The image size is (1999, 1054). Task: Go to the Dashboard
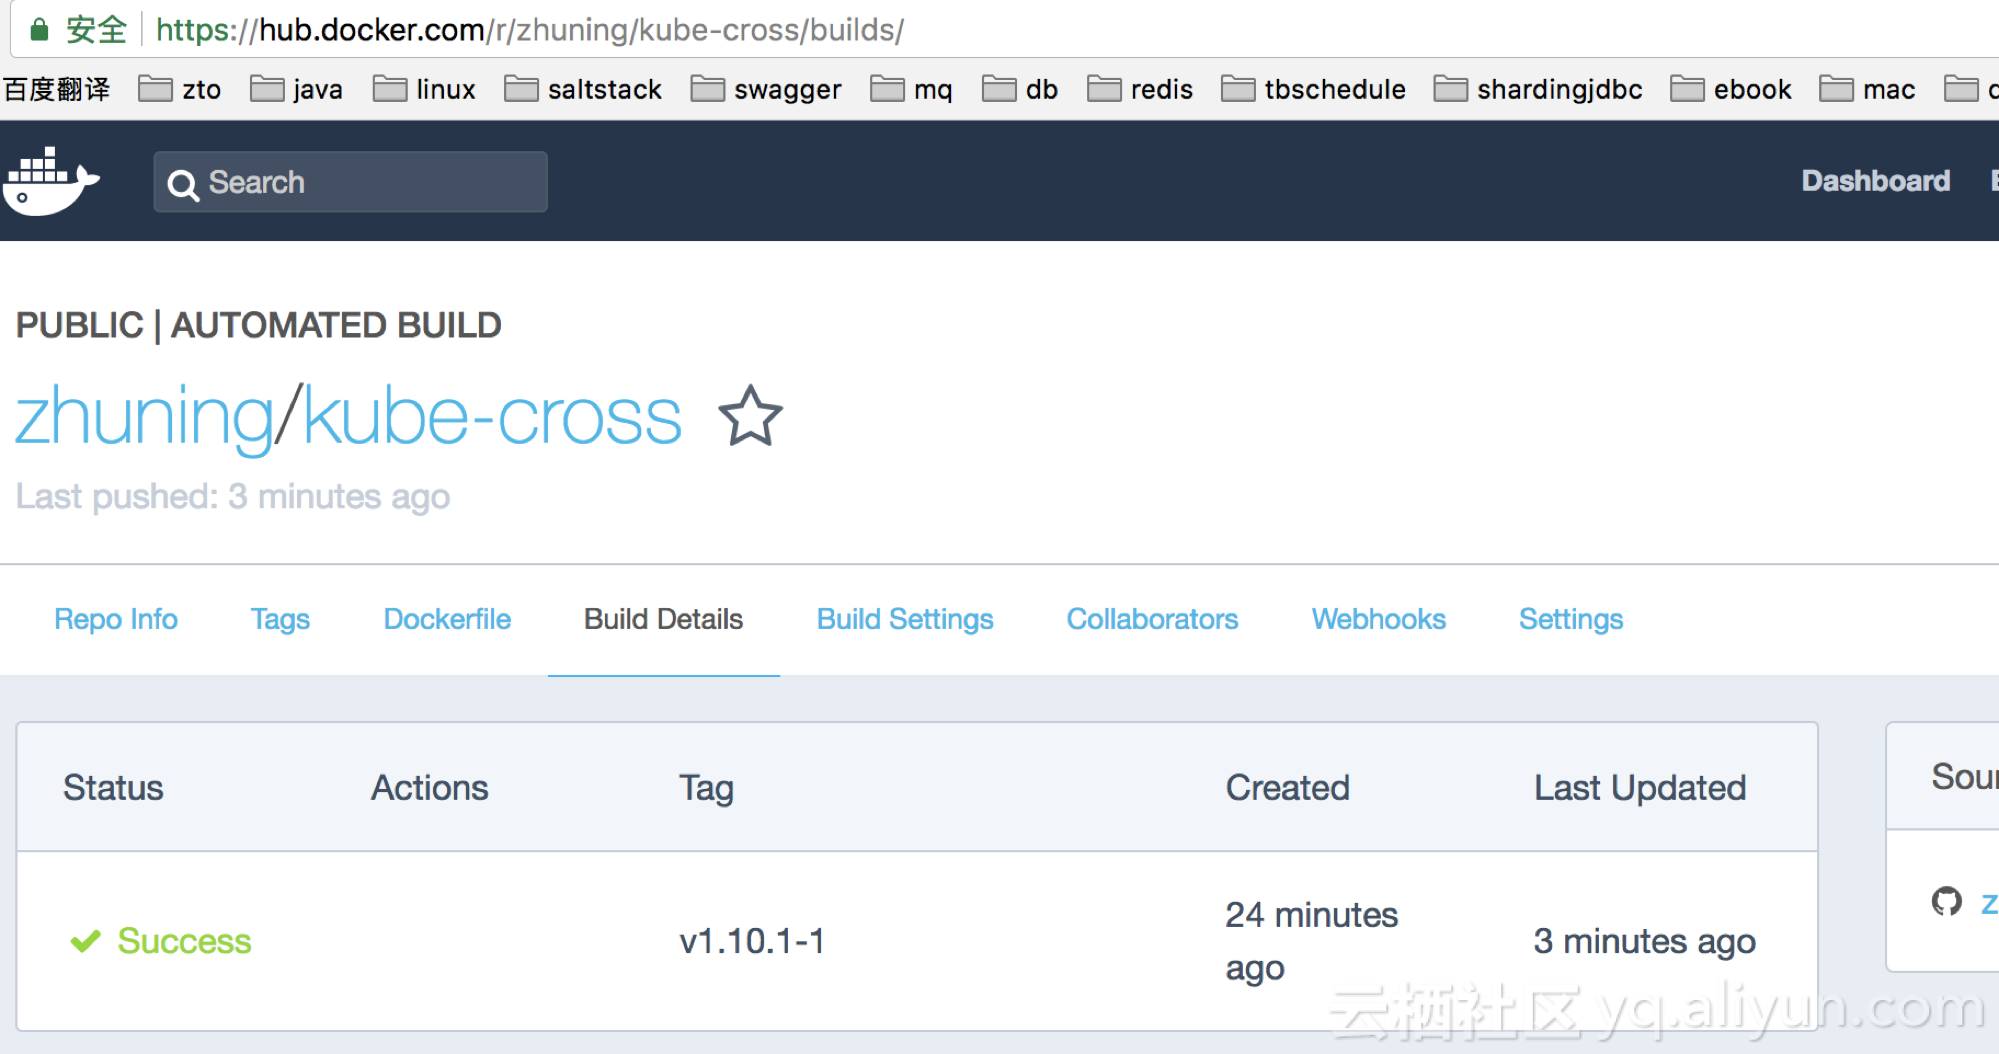click(x=1876, y=181)
